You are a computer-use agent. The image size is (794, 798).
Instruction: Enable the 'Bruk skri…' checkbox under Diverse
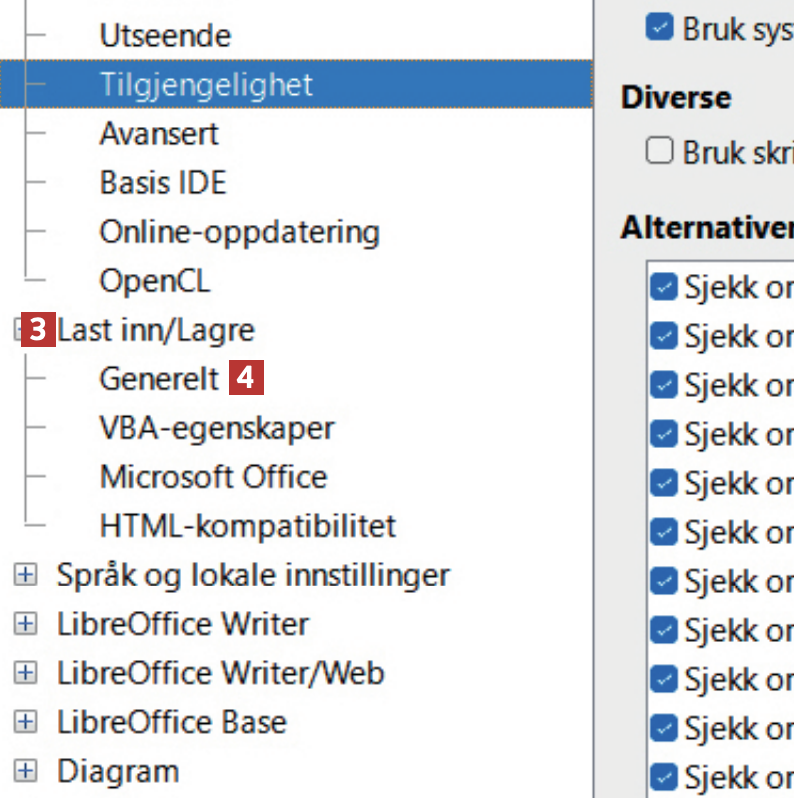point(660,151)
